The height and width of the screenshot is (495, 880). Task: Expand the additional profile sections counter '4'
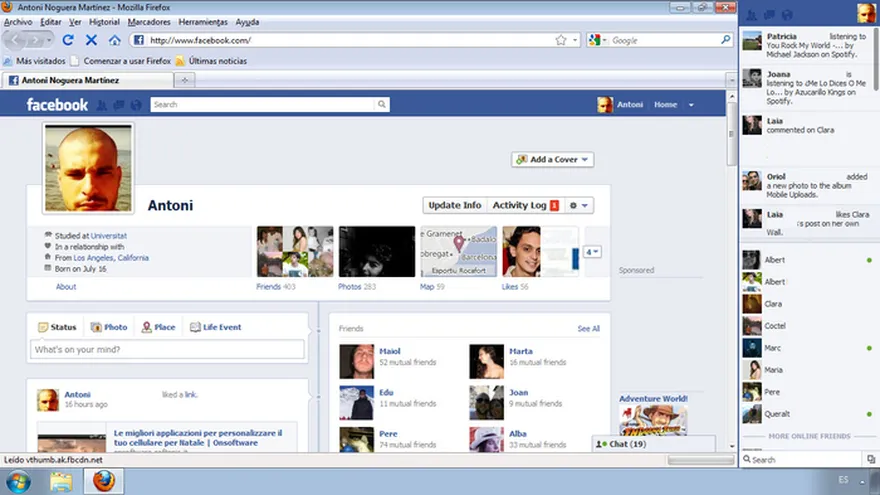tap(592, 252)
